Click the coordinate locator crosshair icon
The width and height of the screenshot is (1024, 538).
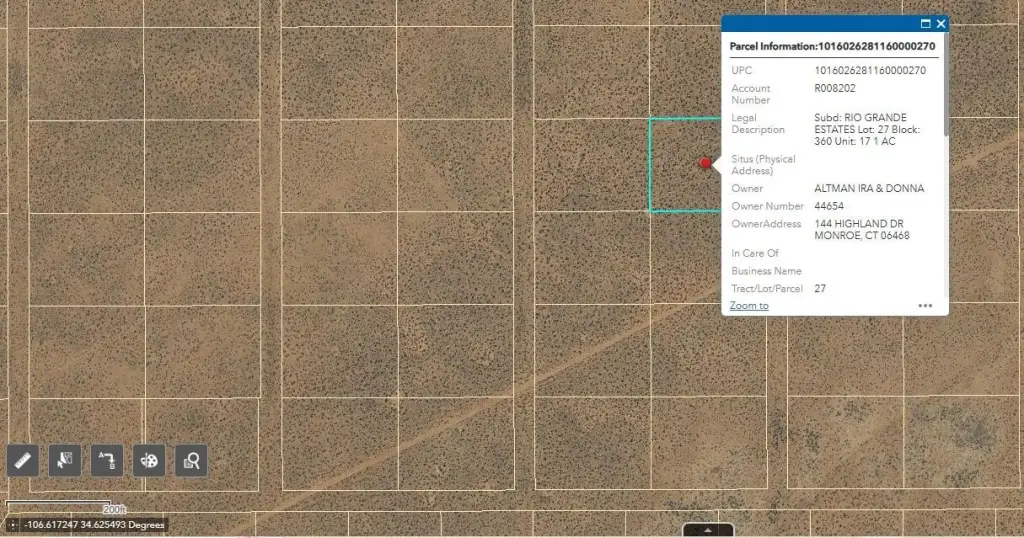point(12,525)
